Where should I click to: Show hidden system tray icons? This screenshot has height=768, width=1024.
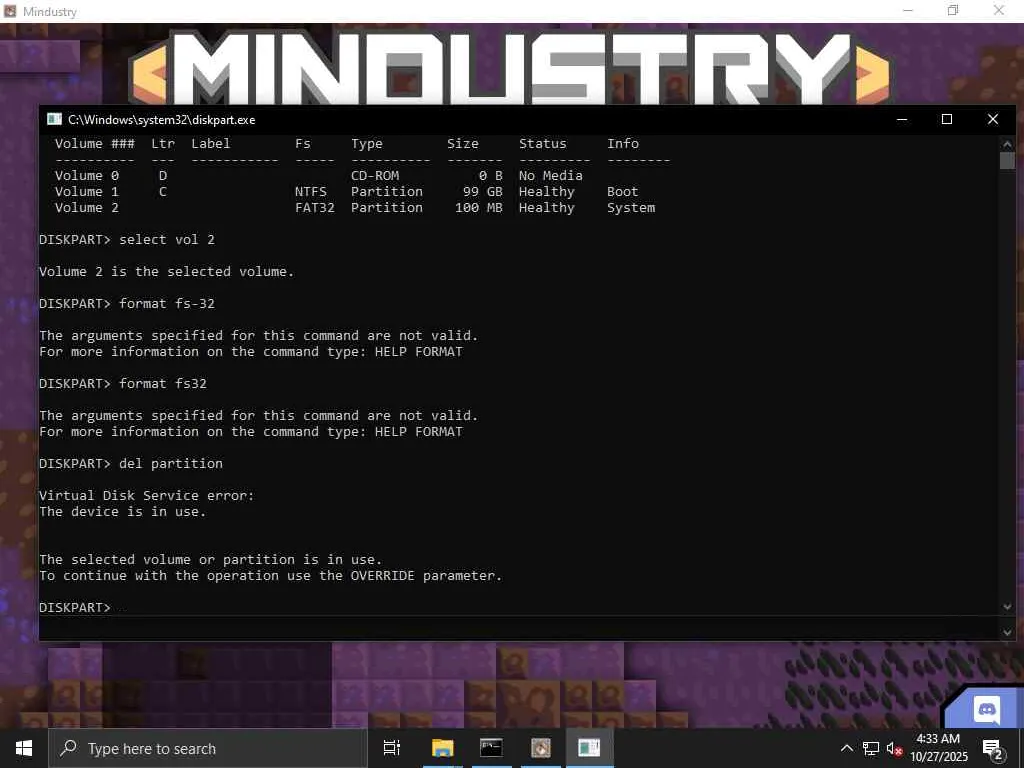click(846, 748)
